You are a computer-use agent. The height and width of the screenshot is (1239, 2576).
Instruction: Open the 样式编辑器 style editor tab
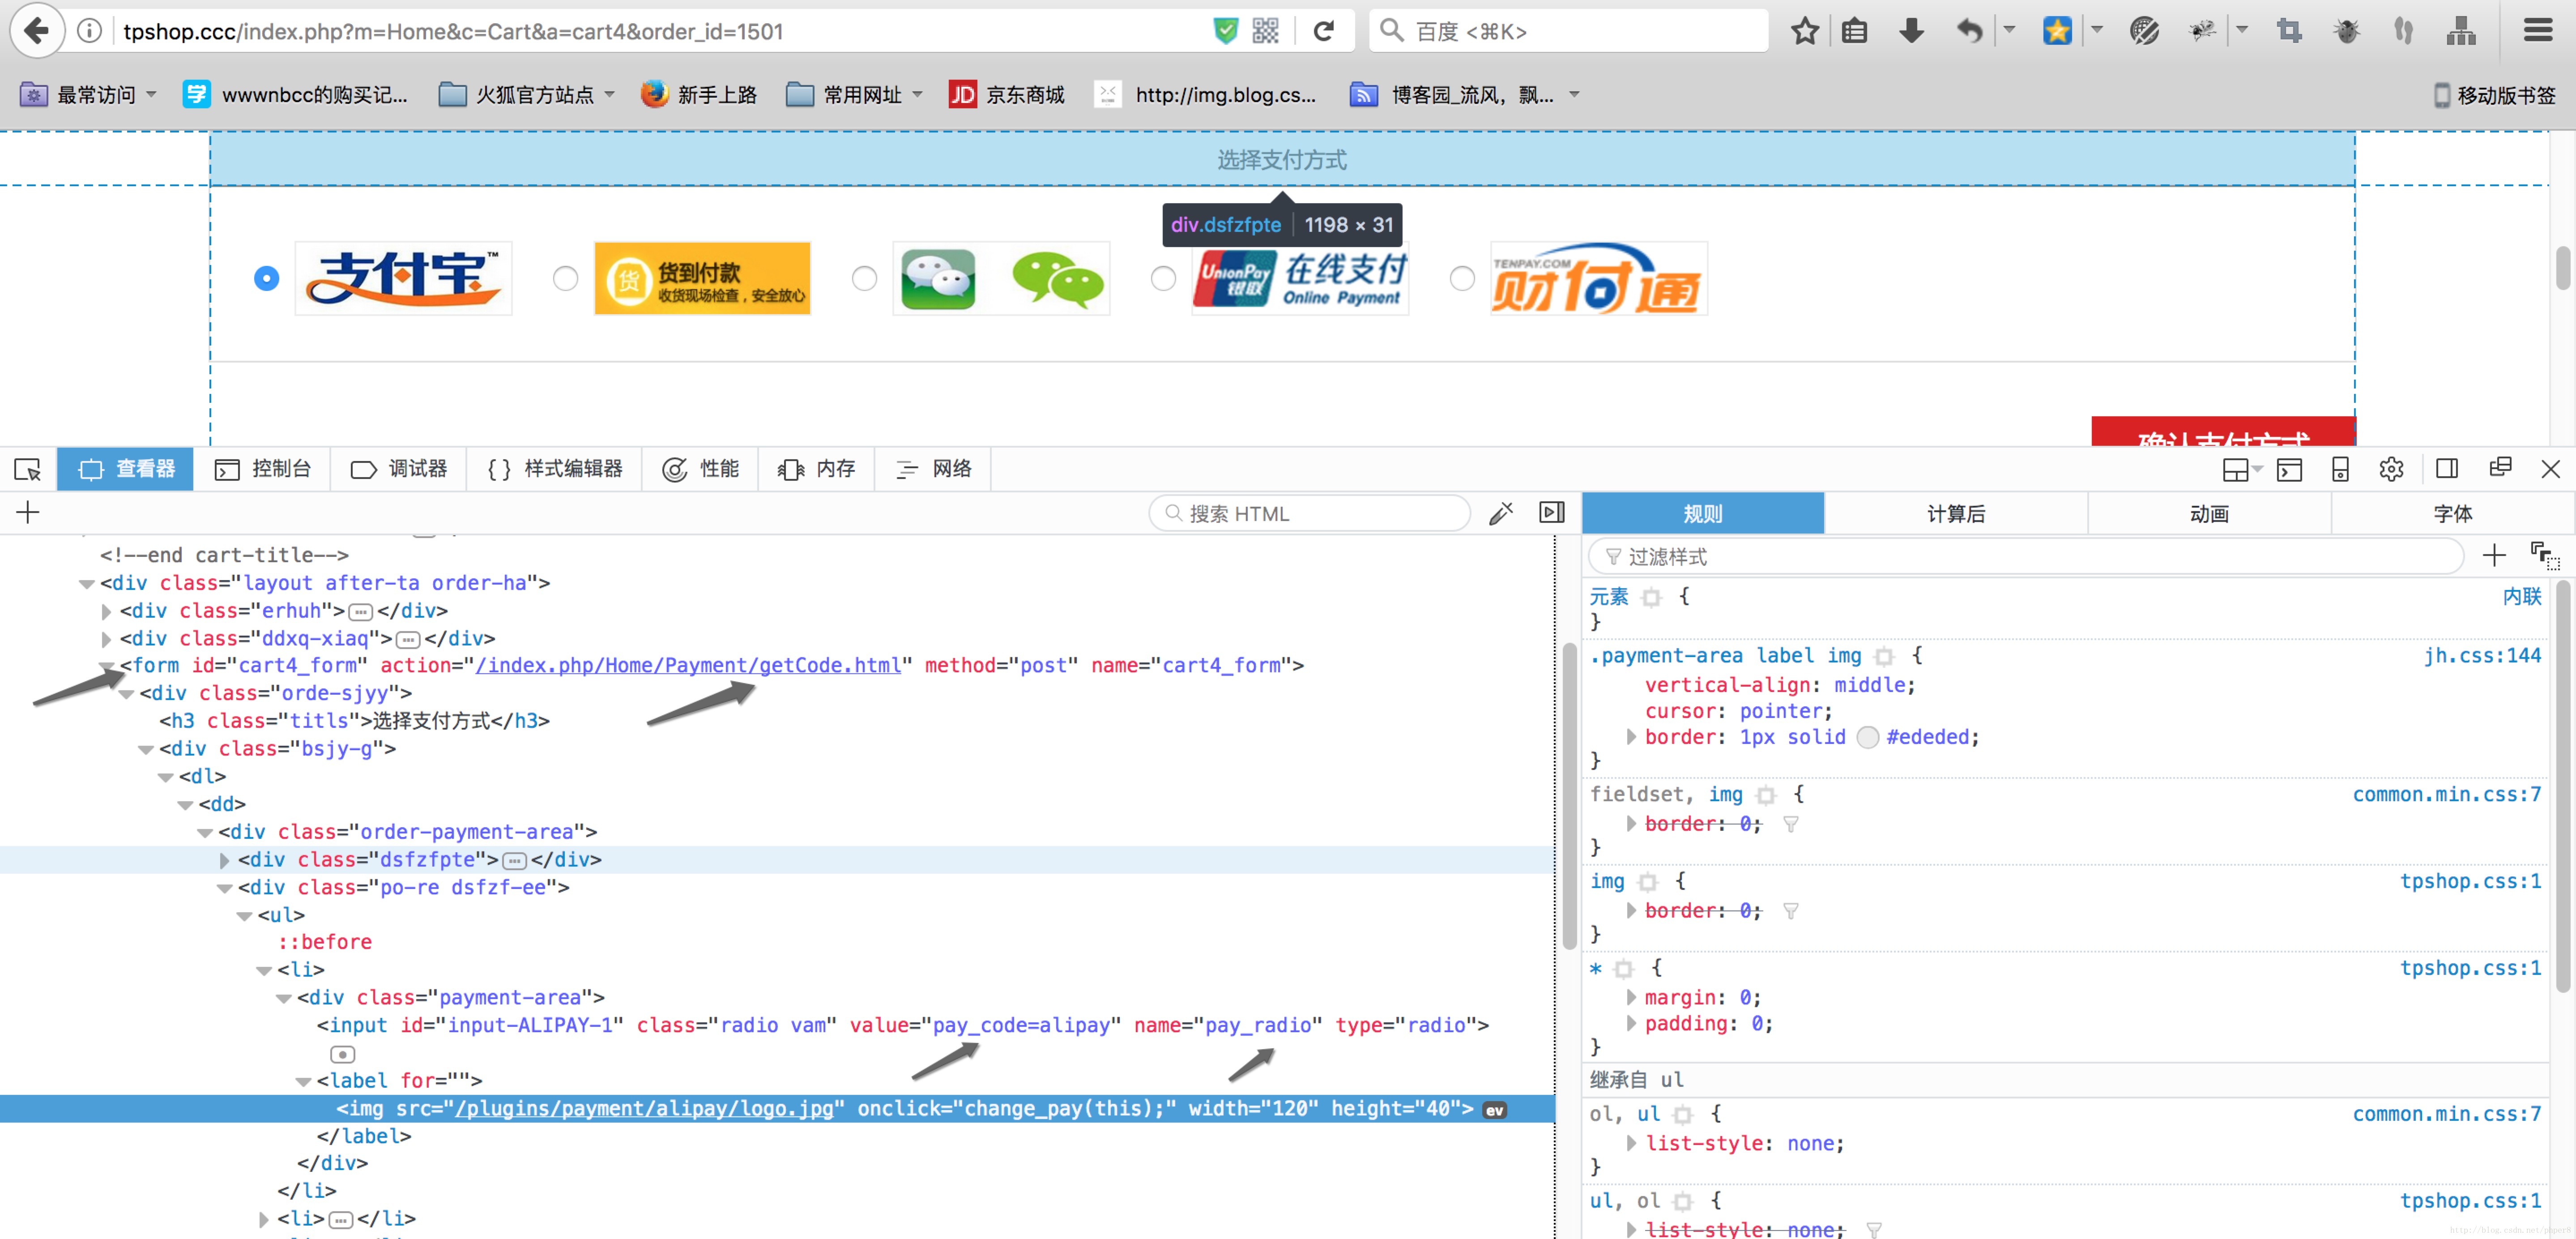pyautogui.click(x=555, y=469)
